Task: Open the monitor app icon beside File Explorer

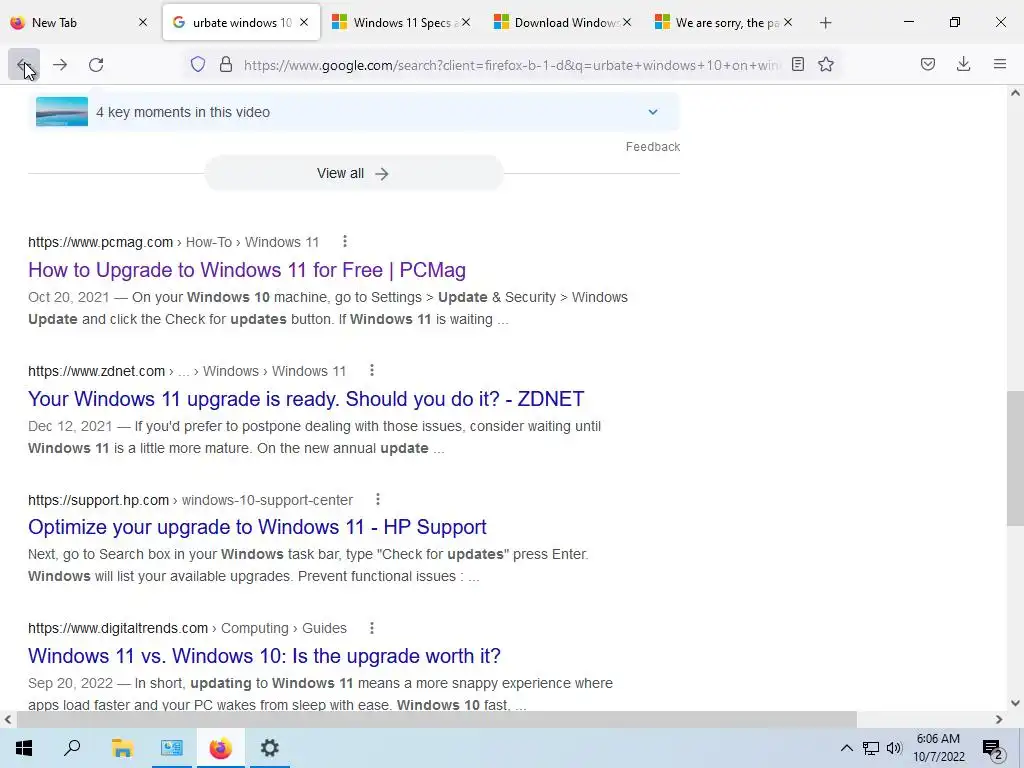Action: pos(172,748)
